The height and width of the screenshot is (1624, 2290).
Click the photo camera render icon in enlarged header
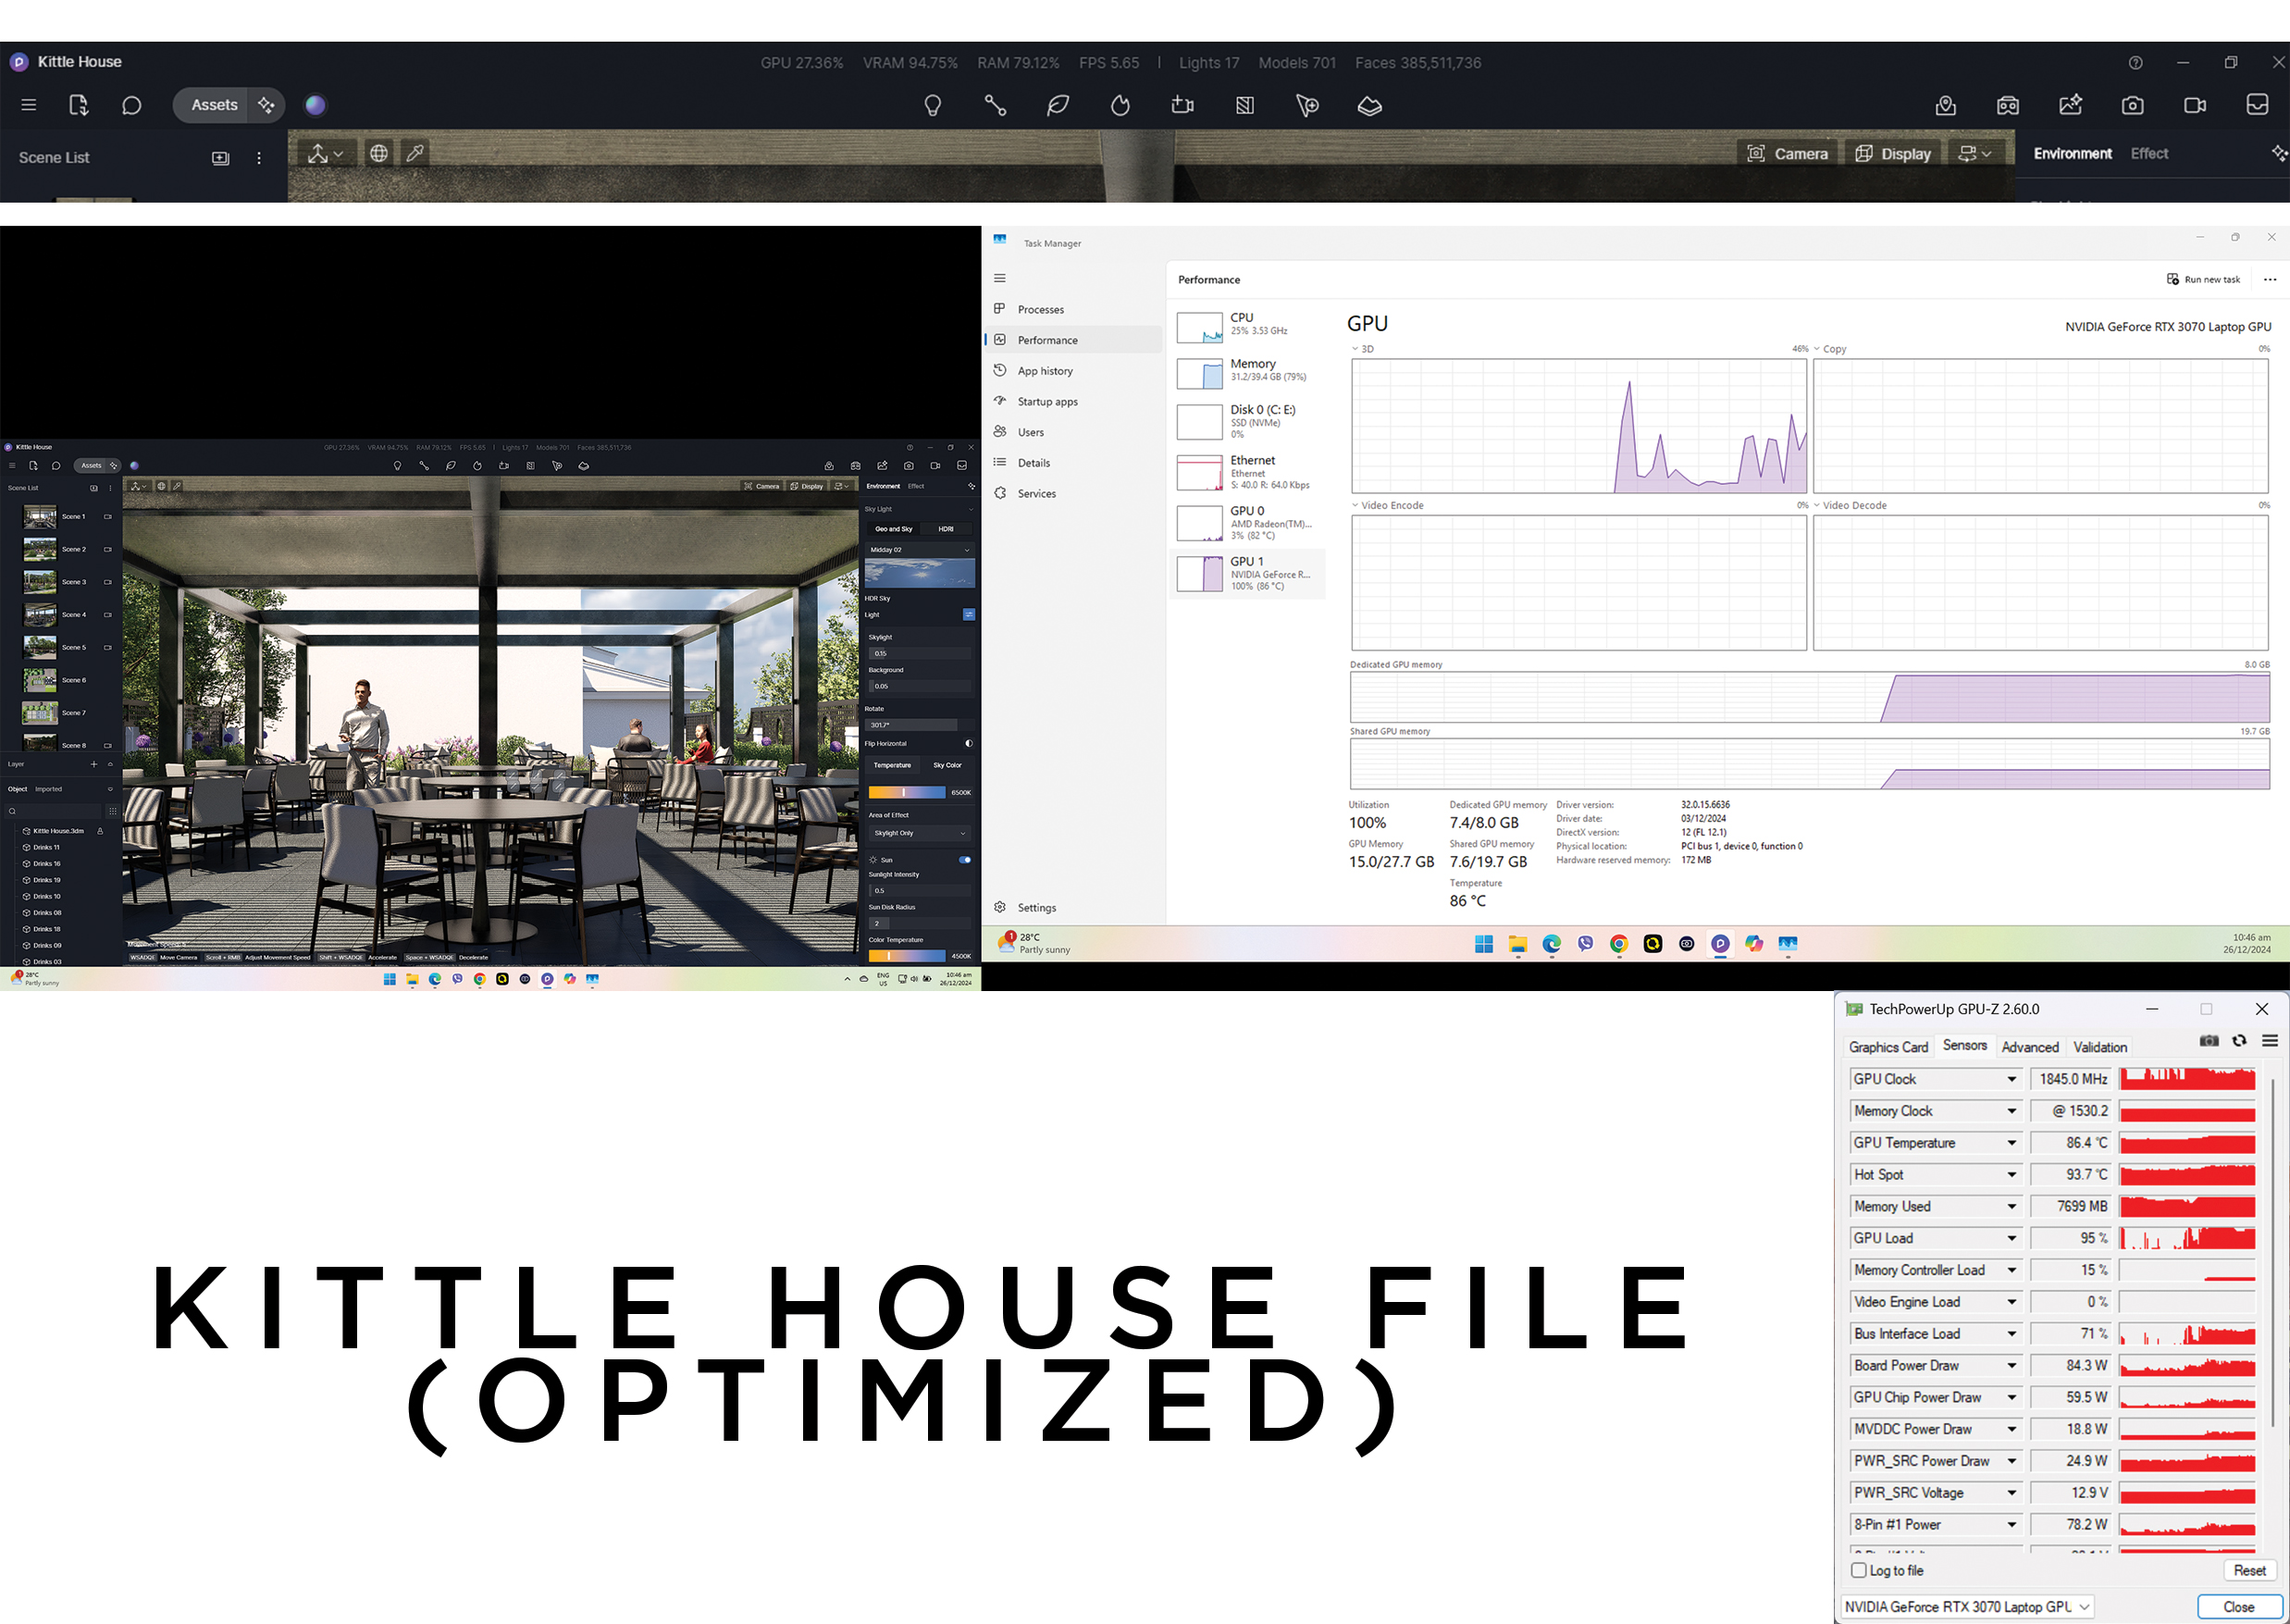pyautogui.click(x=2133, y=105)
